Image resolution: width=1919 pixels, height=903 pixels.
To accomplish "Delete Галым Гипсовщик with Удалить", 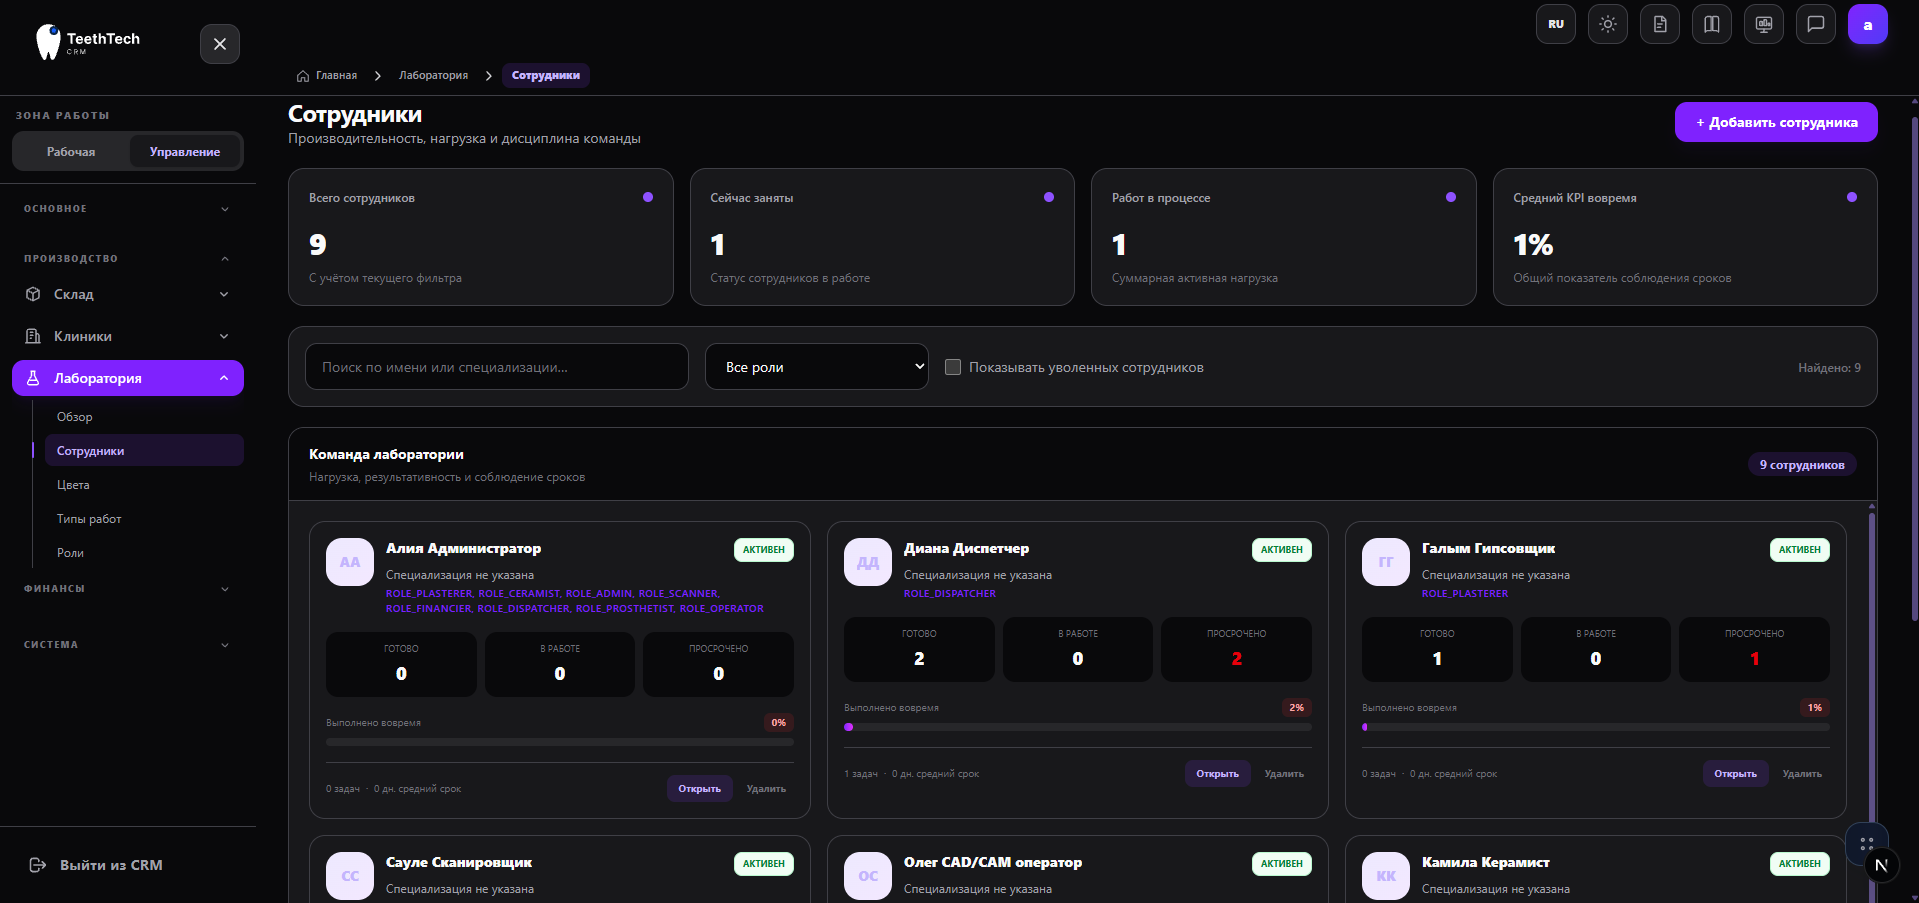I will [1802, 774].
